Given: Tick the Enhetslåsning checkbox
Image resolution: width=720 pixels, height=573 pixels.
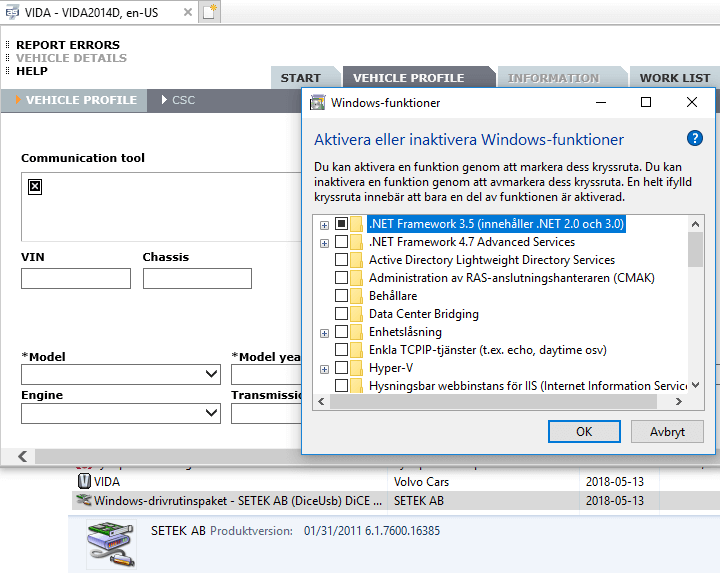Looking at the screenshot, I should click(x=341, y=331).
